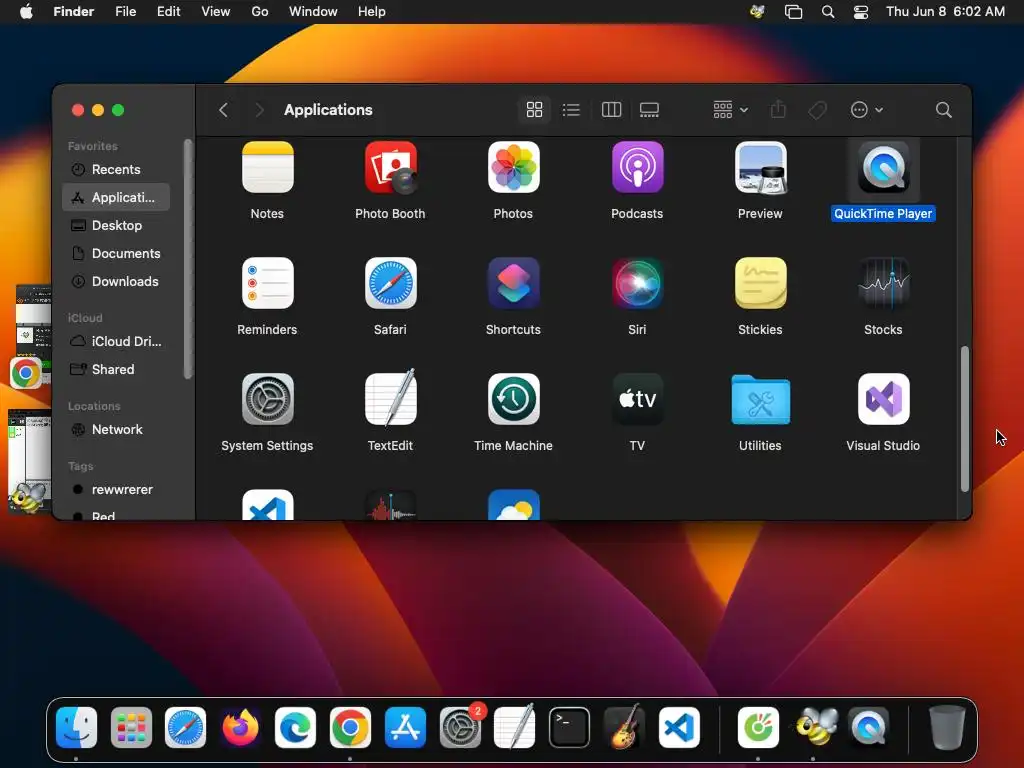Screen dimensions: 1024x768
Task: Switch to list view
Action: coord(571,110)
